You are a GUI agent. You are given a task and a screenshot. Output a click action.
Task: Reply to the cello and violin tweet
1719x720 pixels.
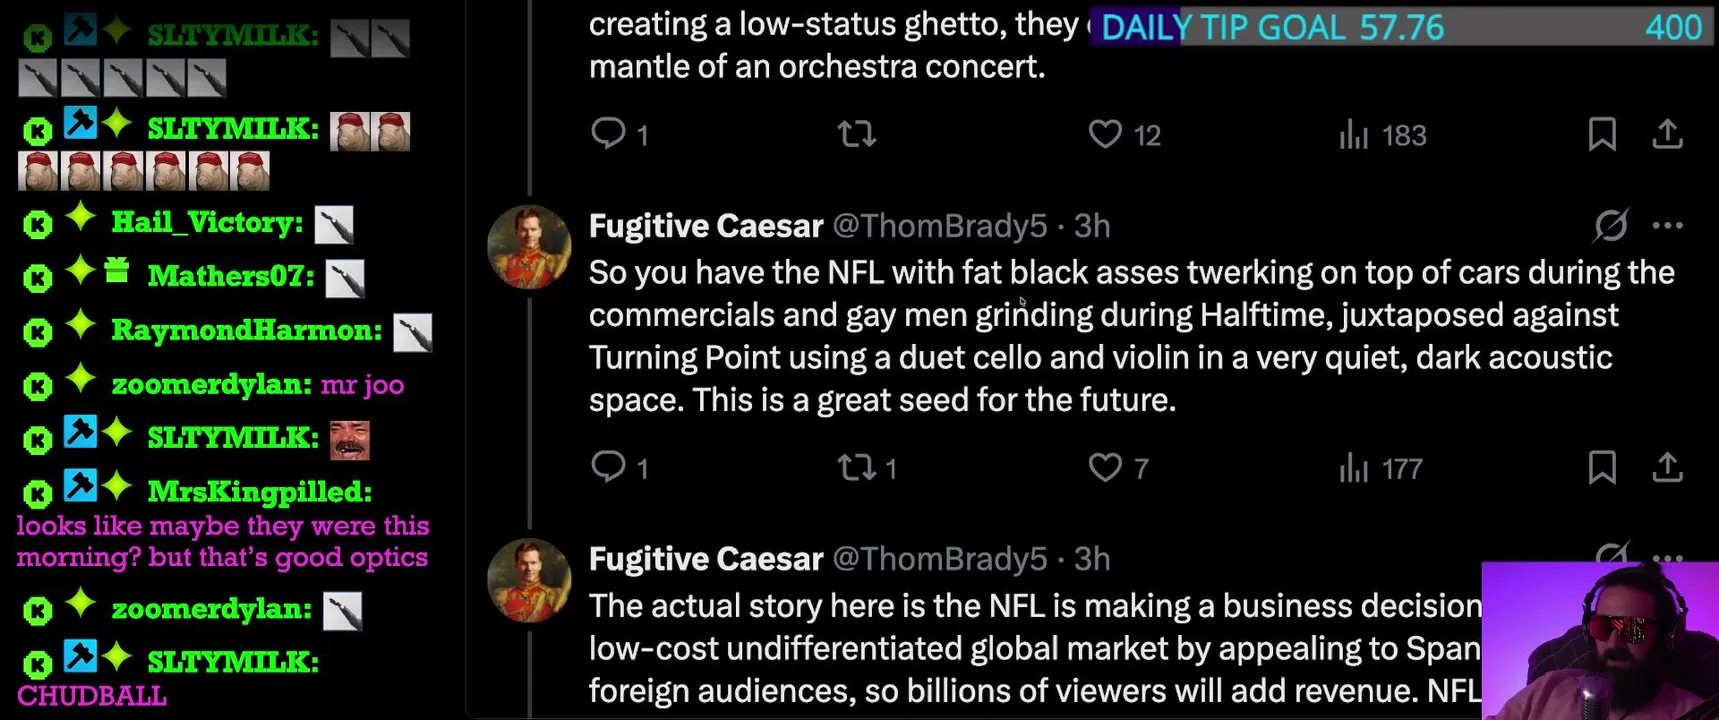click(x=608, y=467)
